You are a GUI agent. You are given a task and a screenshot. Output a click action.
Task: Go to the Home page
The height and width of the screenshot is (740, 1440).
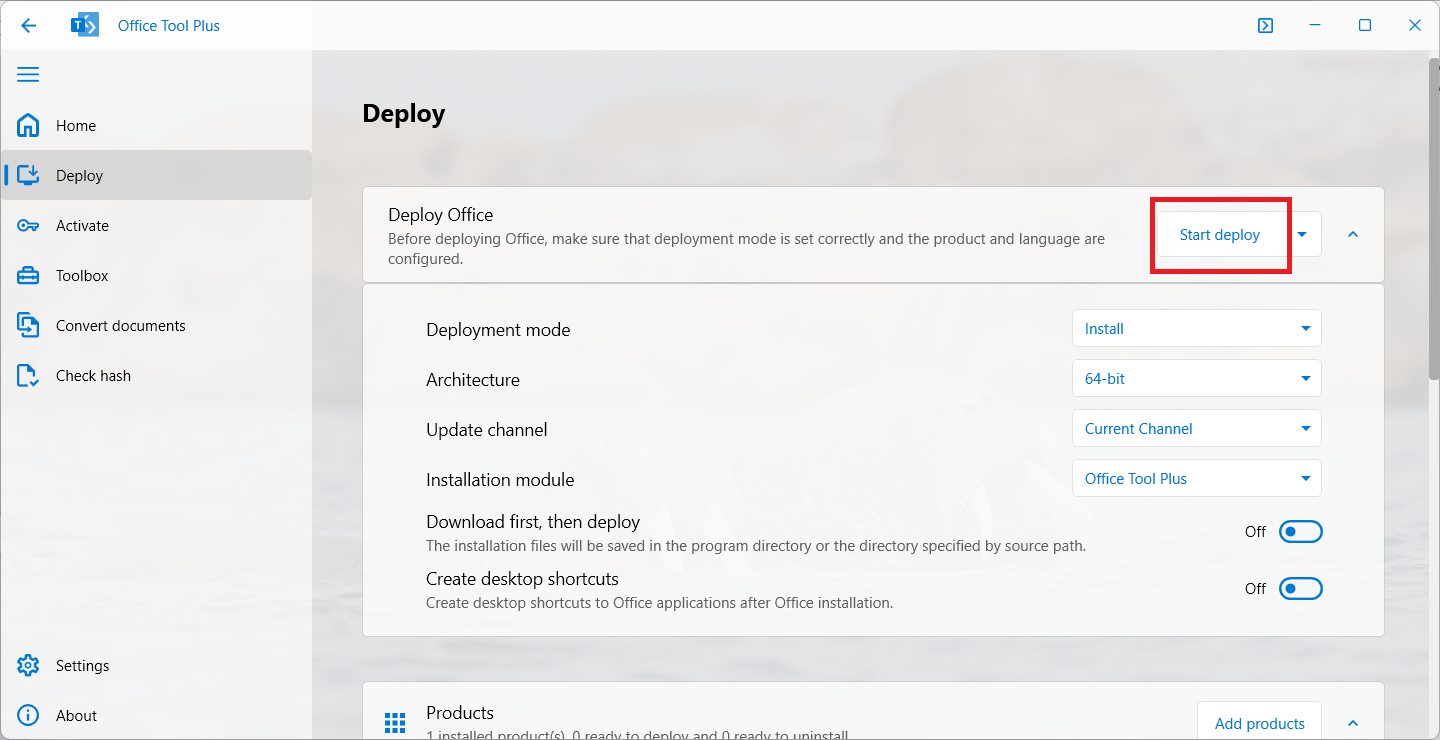[156, 126]
